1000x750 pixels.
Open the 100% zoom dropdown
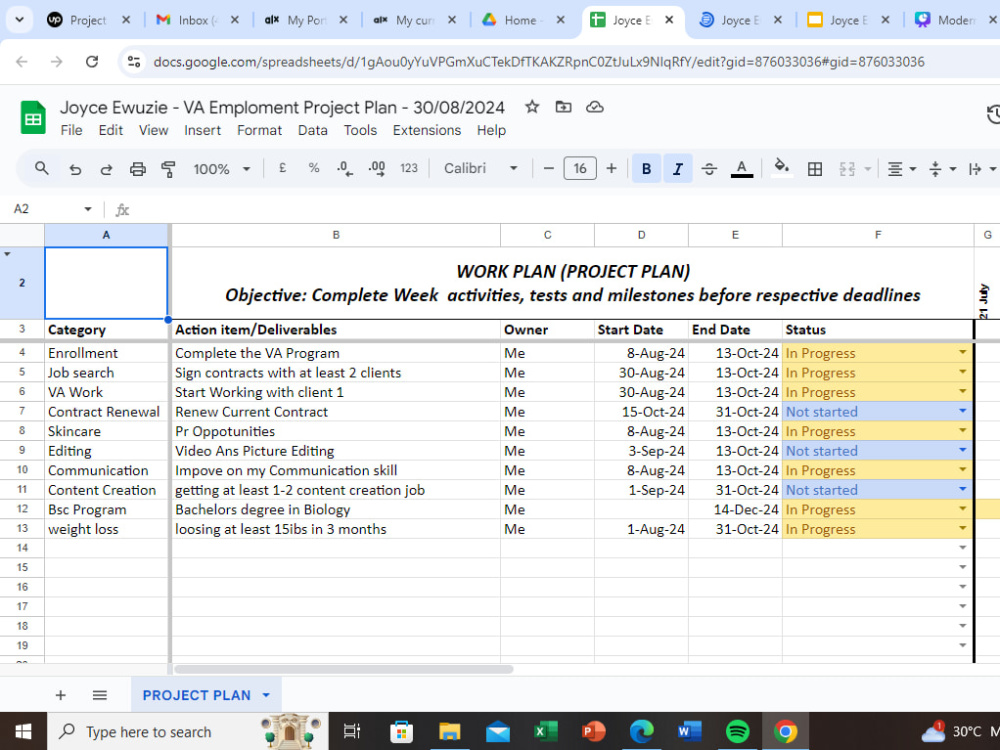pos(221,169)
